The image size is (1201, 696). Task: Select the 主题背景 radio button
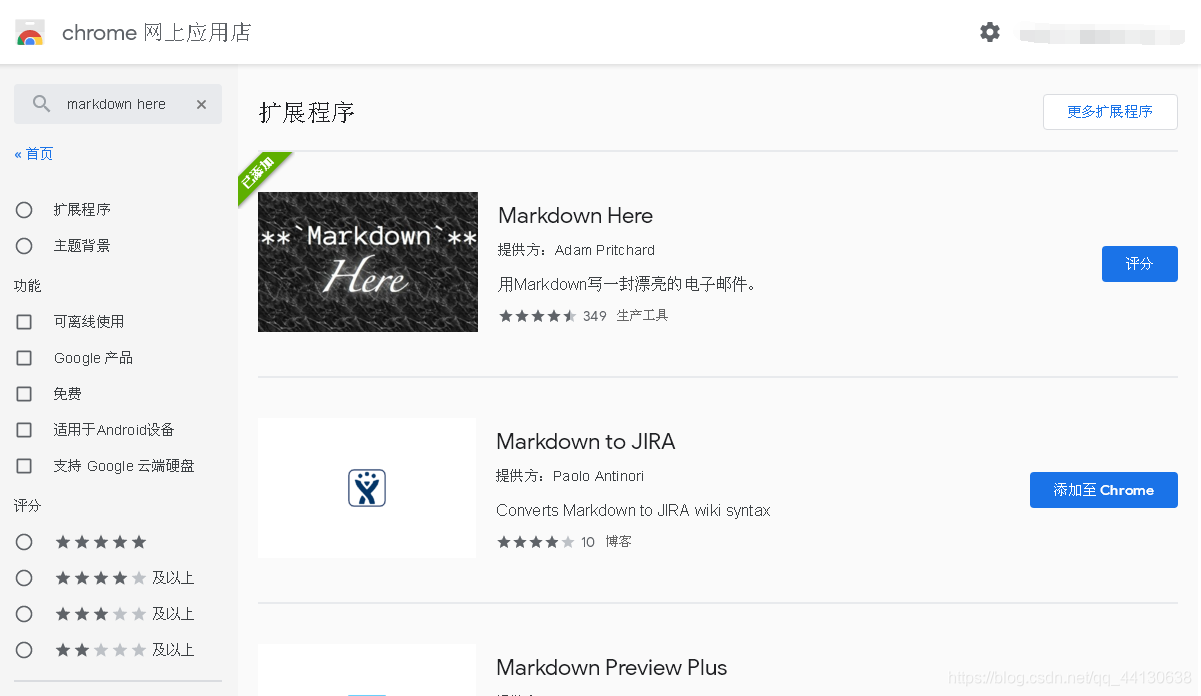24,246
